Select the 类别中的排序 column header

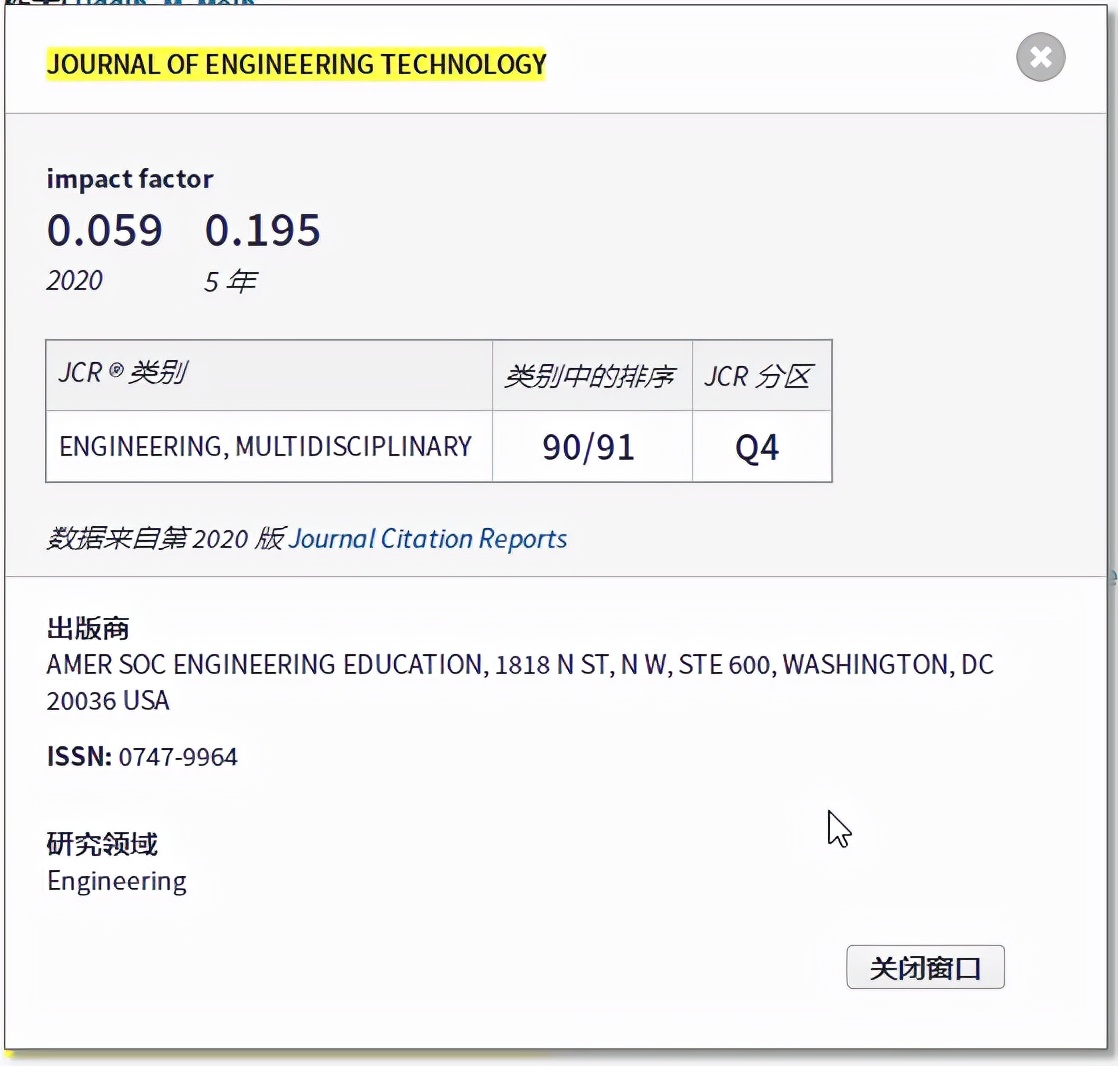click(x=589, y=376)
